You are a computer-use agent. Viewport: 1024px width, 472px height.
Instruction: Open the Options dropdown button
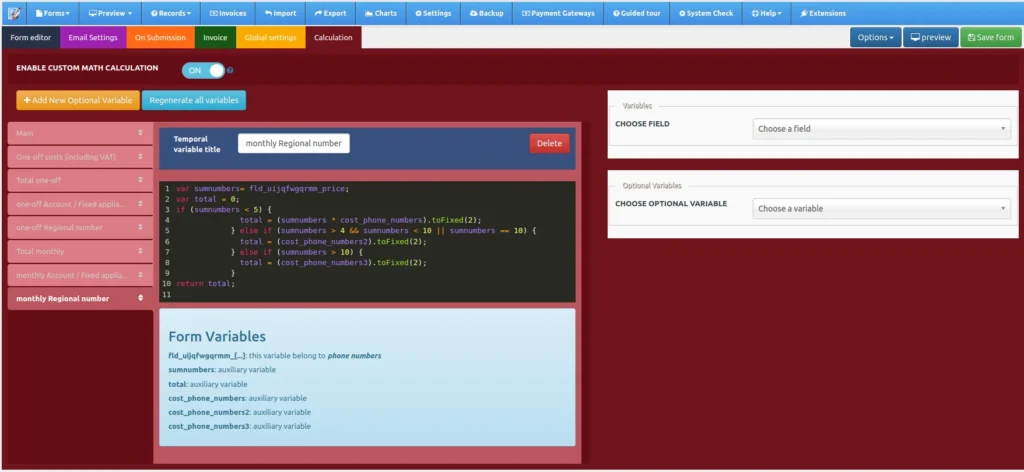[875, 37]
